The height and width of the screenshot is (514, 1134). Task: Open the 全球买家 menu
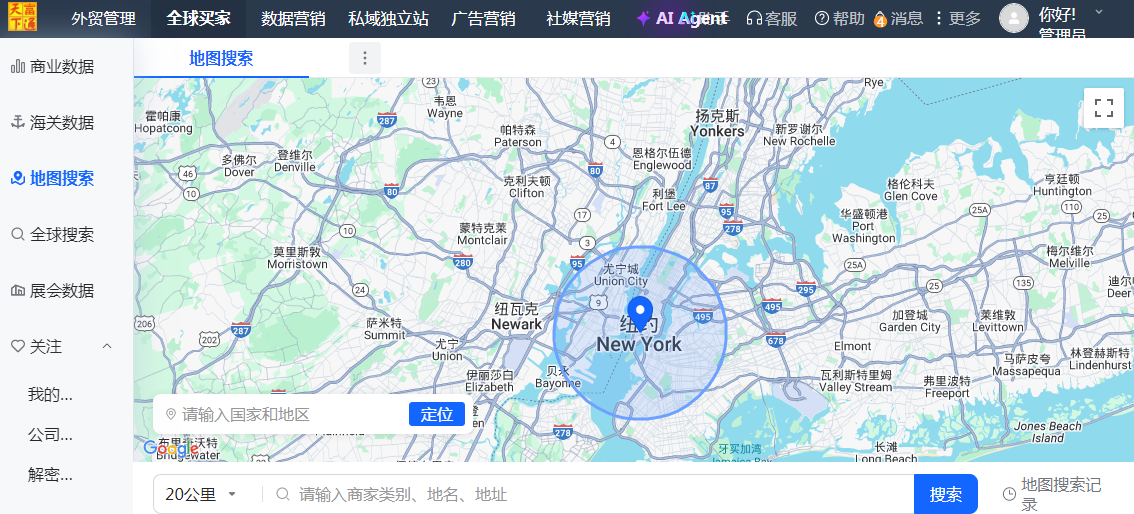click(x=198, y=19)
